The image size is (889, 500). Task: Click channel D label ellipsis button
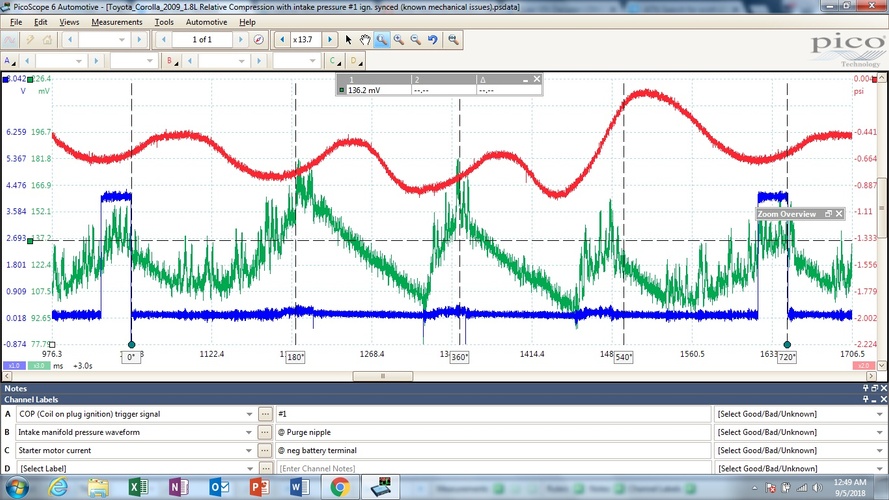pyautogui.click(x=265, y=468)
